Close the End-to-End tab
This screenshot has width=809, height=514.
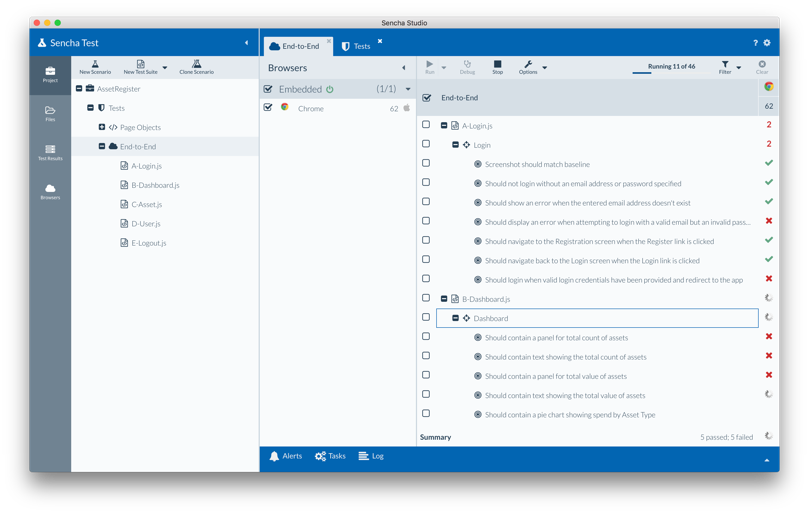coord(329,41)
